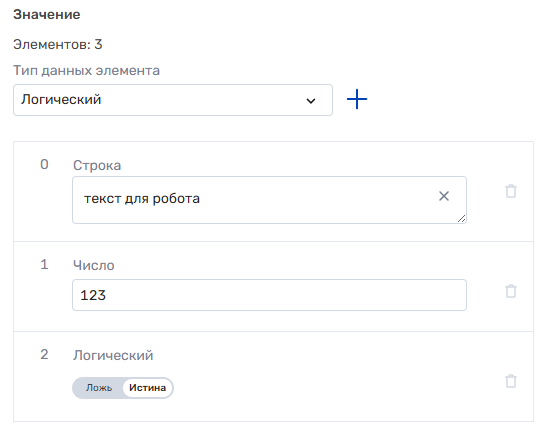Add new element with the plus icon
545x433 pixels.
(357, 99)
